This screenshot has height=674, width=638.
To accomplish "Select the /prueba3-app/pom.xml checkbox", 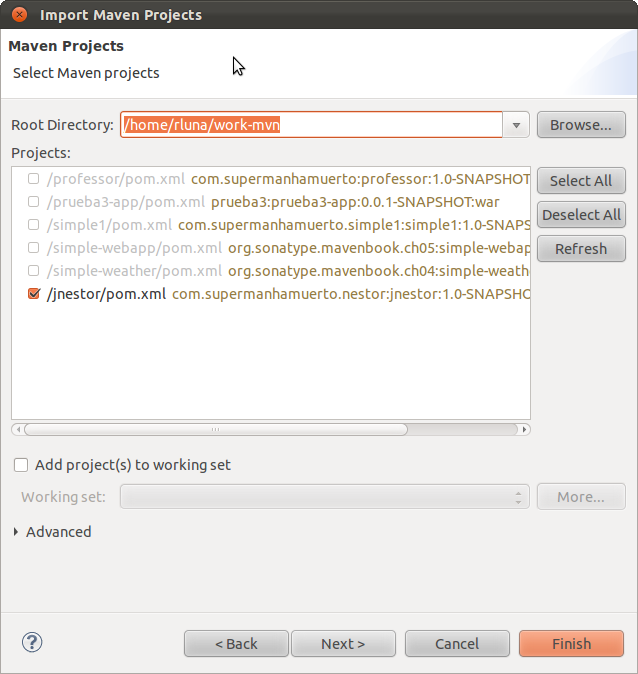I will 34,202.
